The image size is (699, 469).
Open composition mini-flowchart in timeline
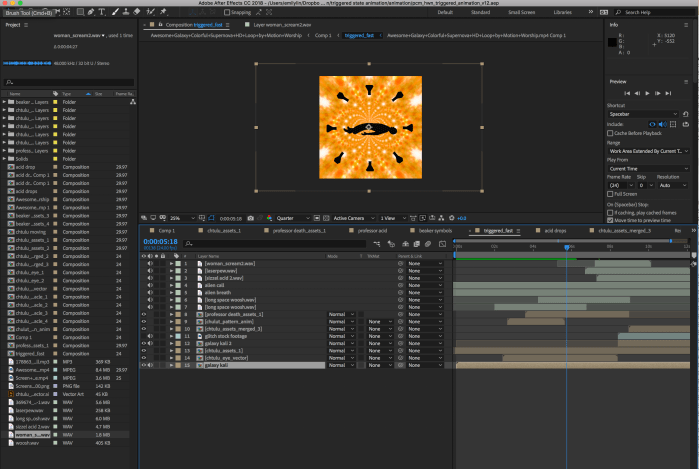pyautogui.click(x=377, y=244)
